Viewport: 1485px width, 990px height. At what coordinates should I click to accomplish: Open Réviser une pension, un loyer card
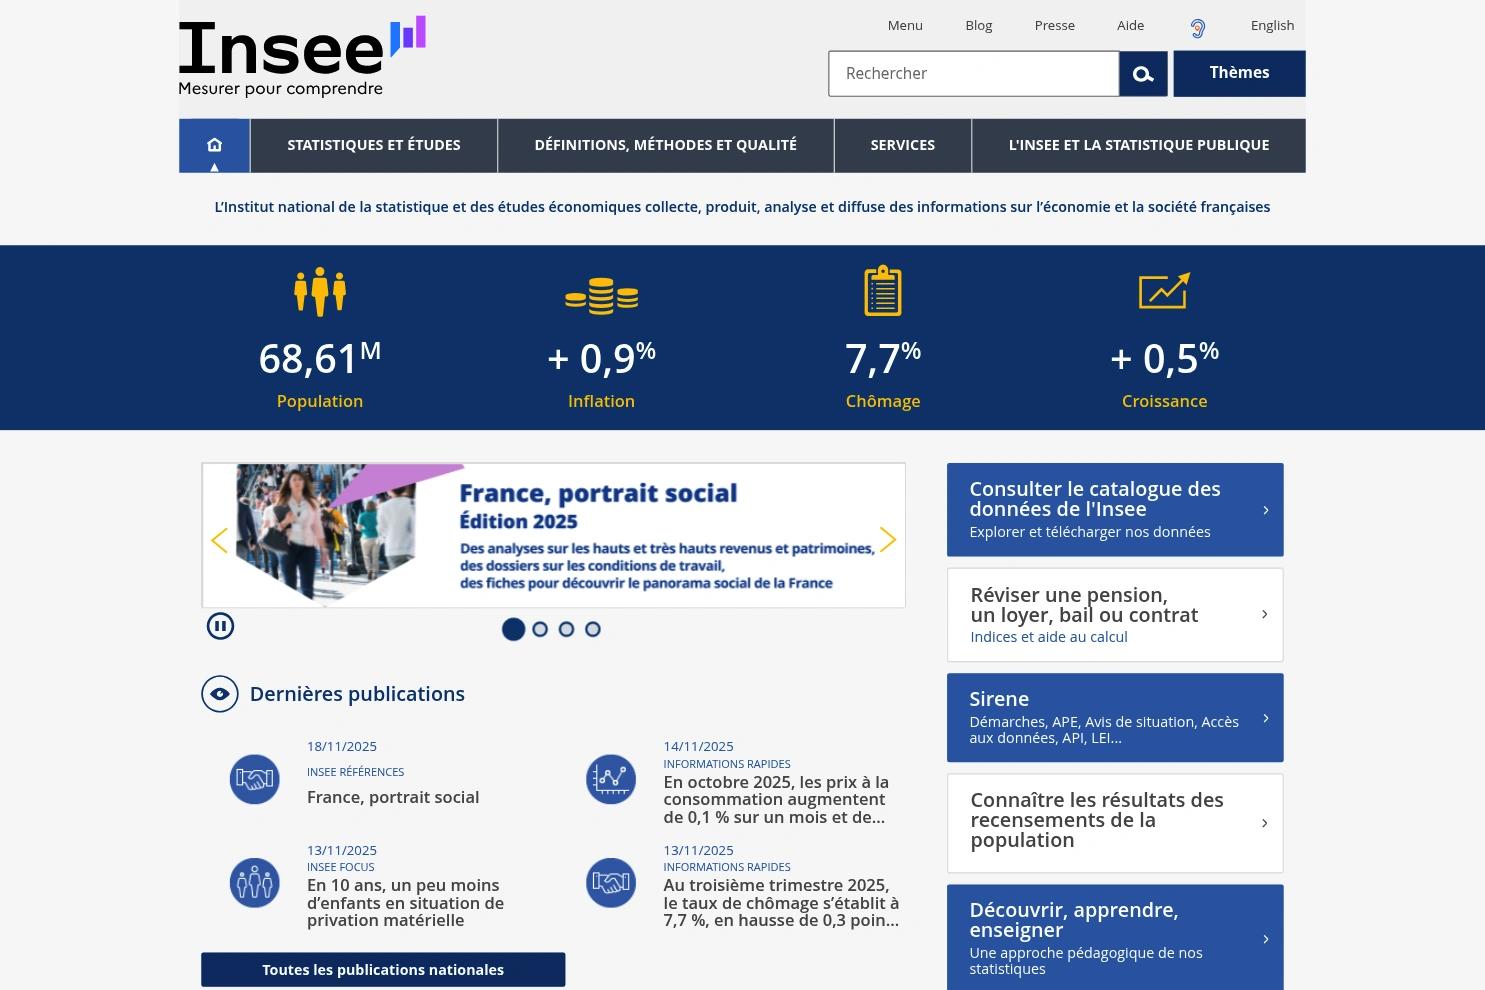click(1115, 615)
